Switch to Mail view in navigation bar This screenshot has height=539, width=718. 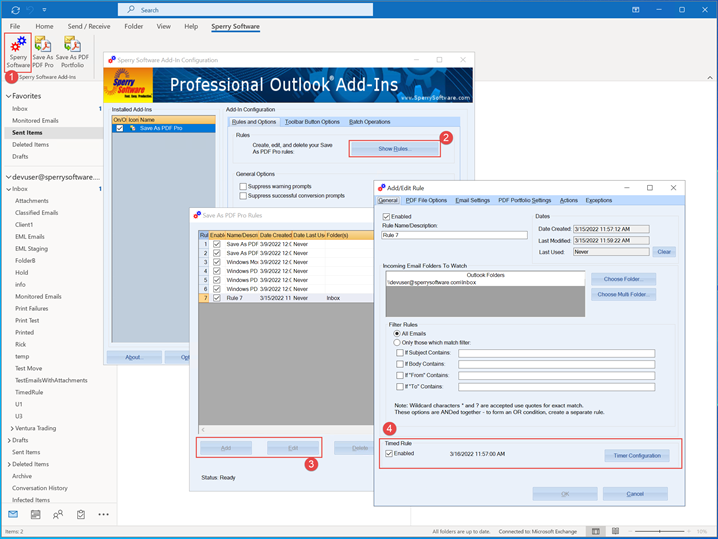13,514
